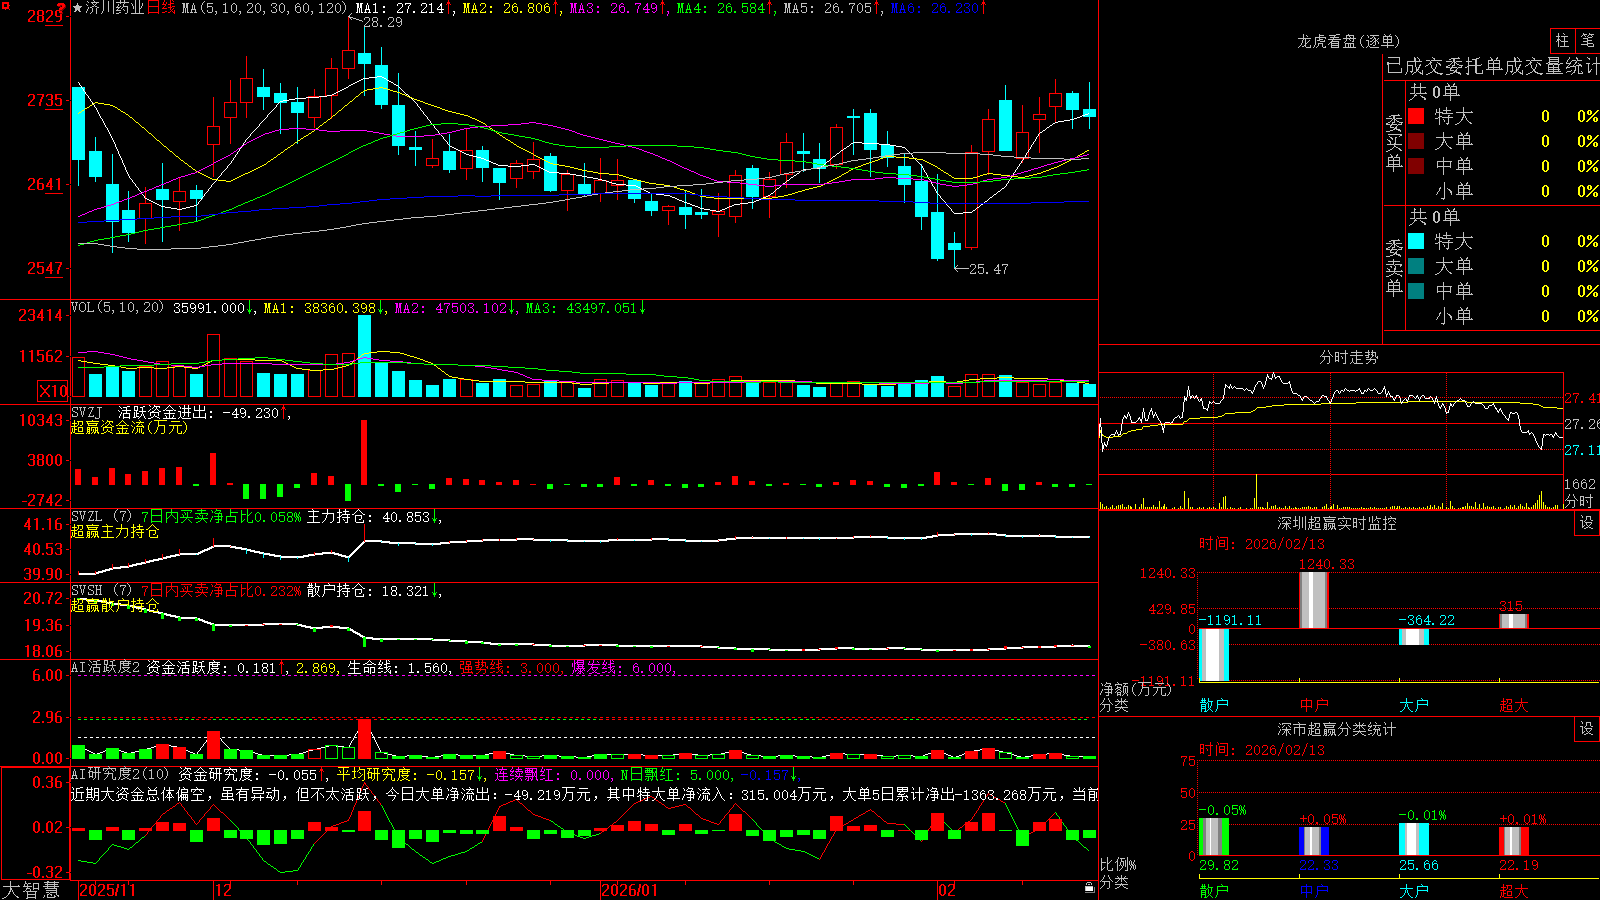Image resolution: width=1600 pixels, height=900 pixels.
Task: Click the 2829 price axis label
Action: tap(44, 16)
